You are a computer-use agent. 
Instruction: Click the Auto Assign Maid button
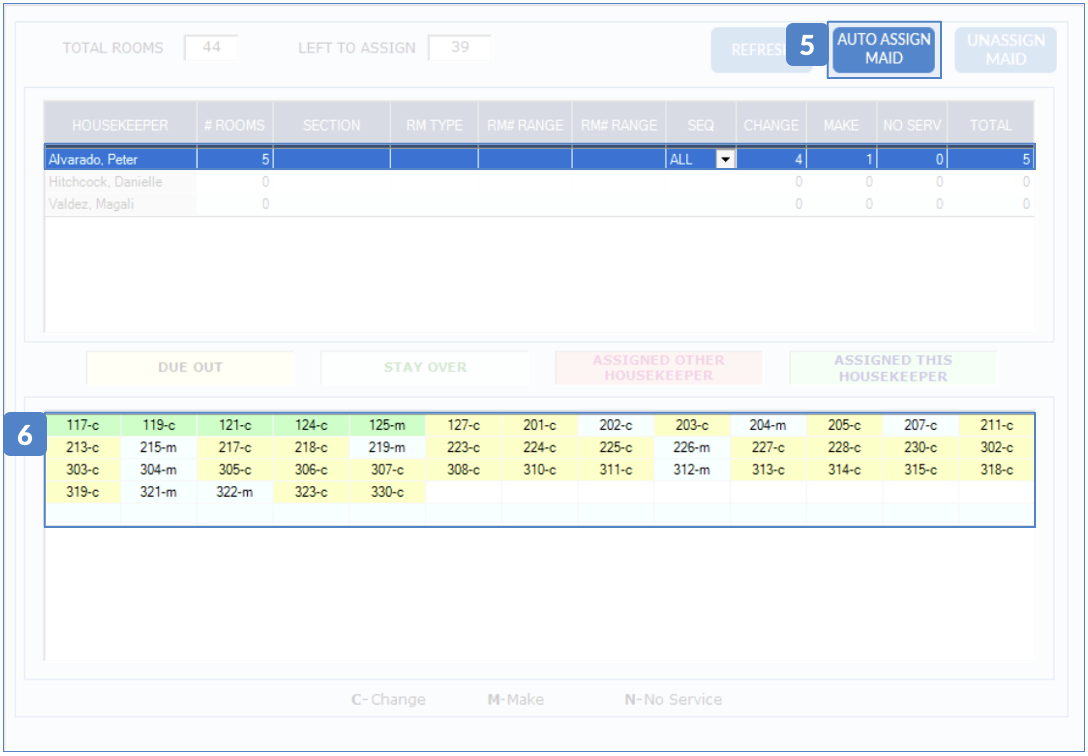click(x=884, y=49)
